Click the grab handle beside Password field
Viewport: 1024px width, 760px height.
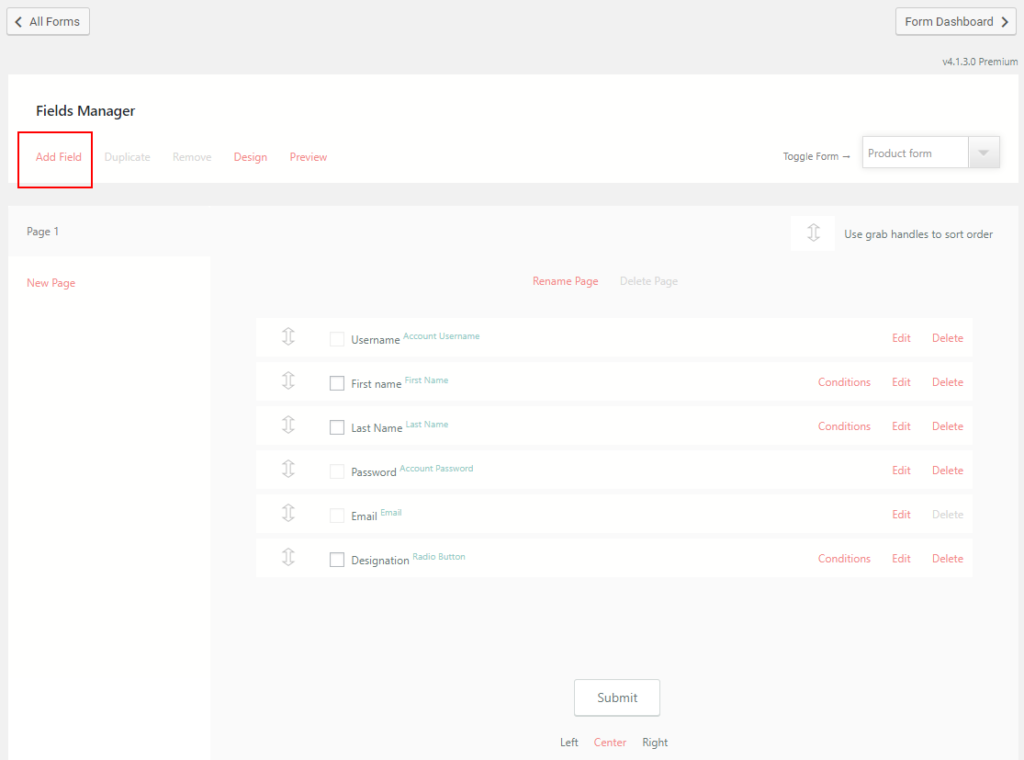288,470
